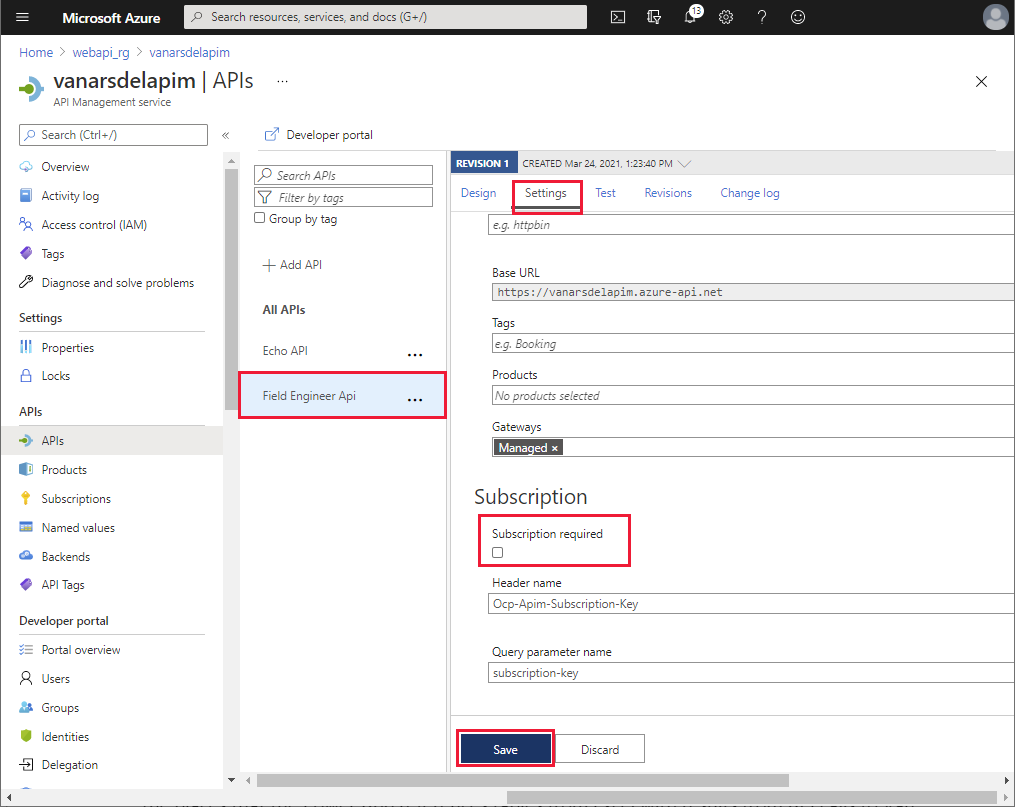Save the API settings

(x=505, y=749)
